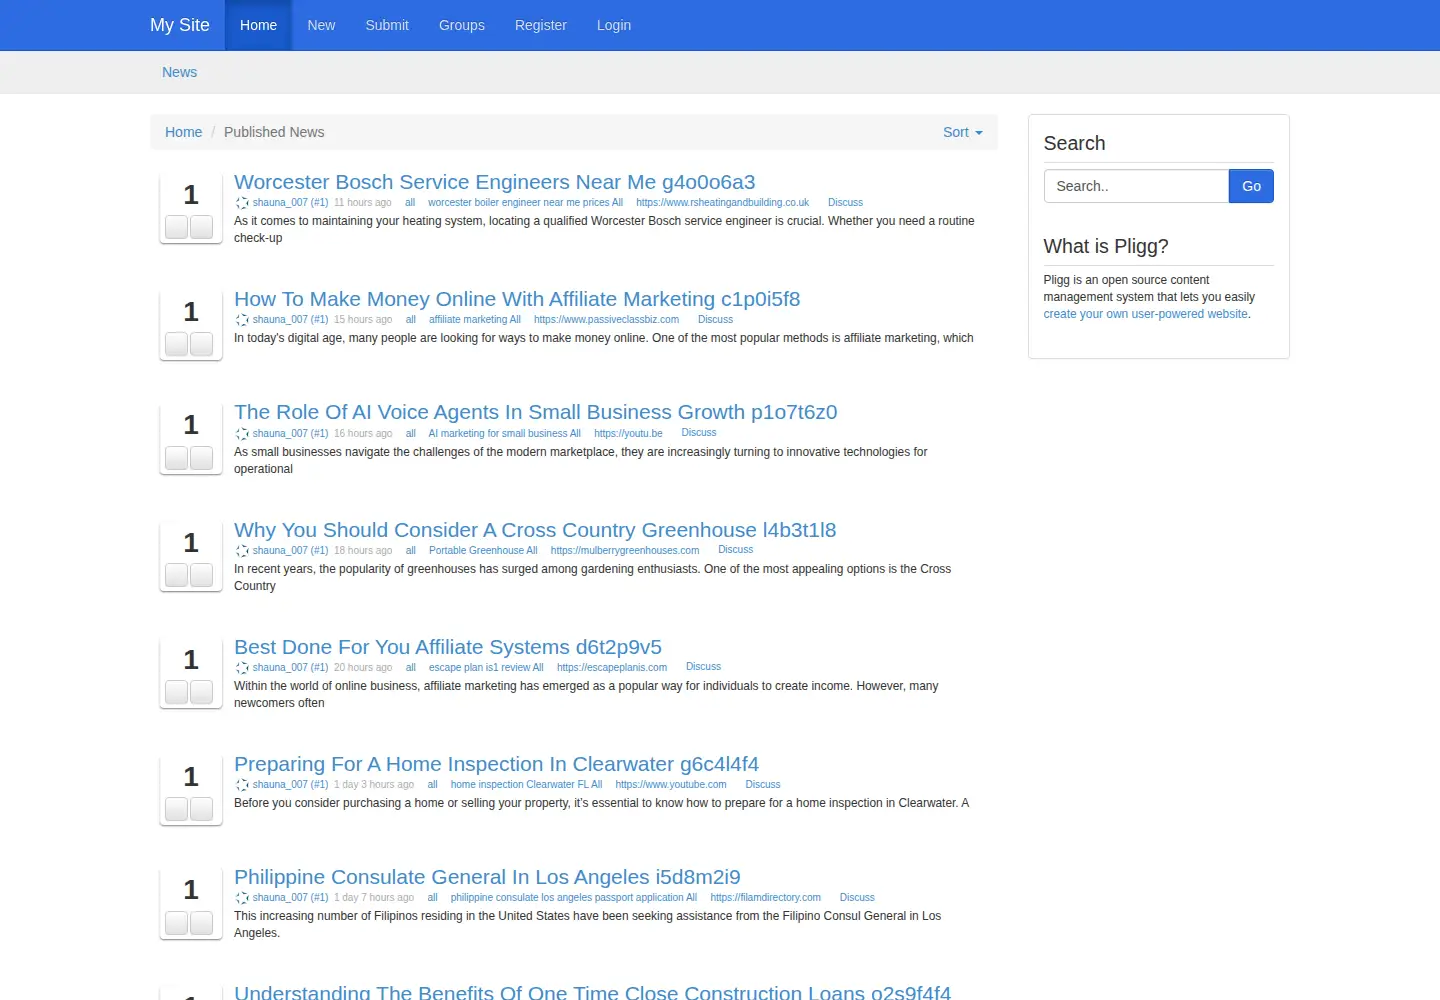Click Home in the breadcrumb
Screen dimensions: 1440x1000
pyautogui.click(x=183, y=132)
